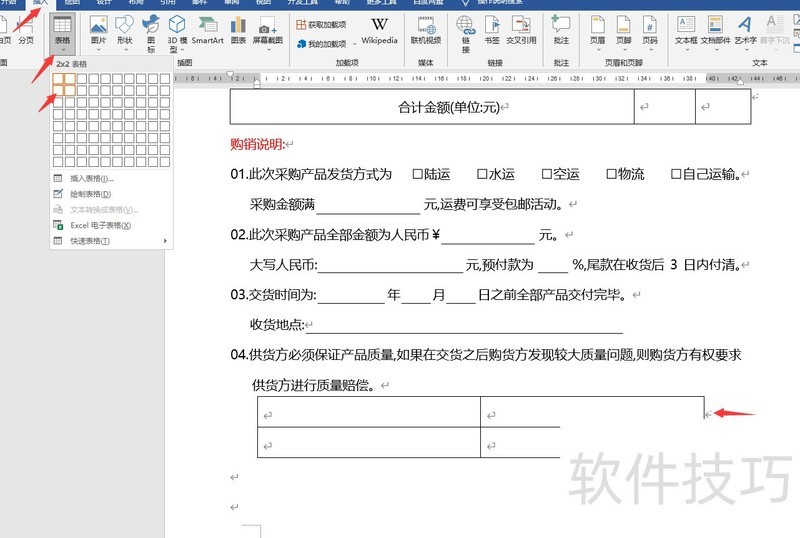Viewport: 800px width, 538px height.
Task: Click 获取加载项 get add-ins
Action: pyautogui.click(x=321, y=25)
